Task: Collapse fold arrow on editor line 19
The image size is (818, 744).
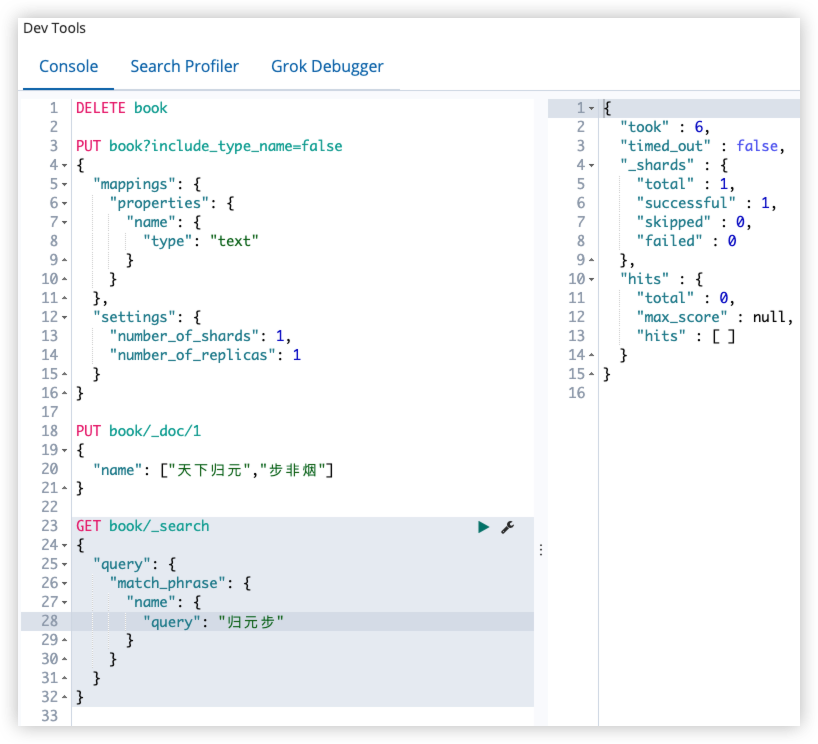Action: point(65,450)
